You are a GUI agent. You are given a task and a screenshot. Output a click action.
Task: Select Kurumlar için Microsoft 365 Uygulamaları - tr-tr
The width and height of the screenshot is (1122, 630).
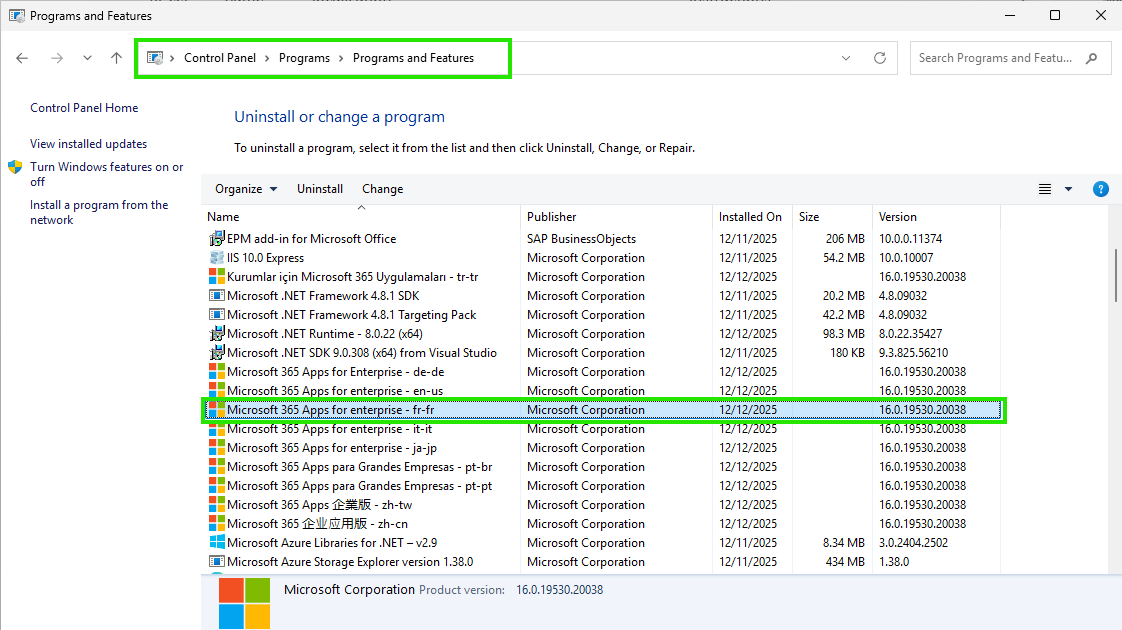coord(601,277)
